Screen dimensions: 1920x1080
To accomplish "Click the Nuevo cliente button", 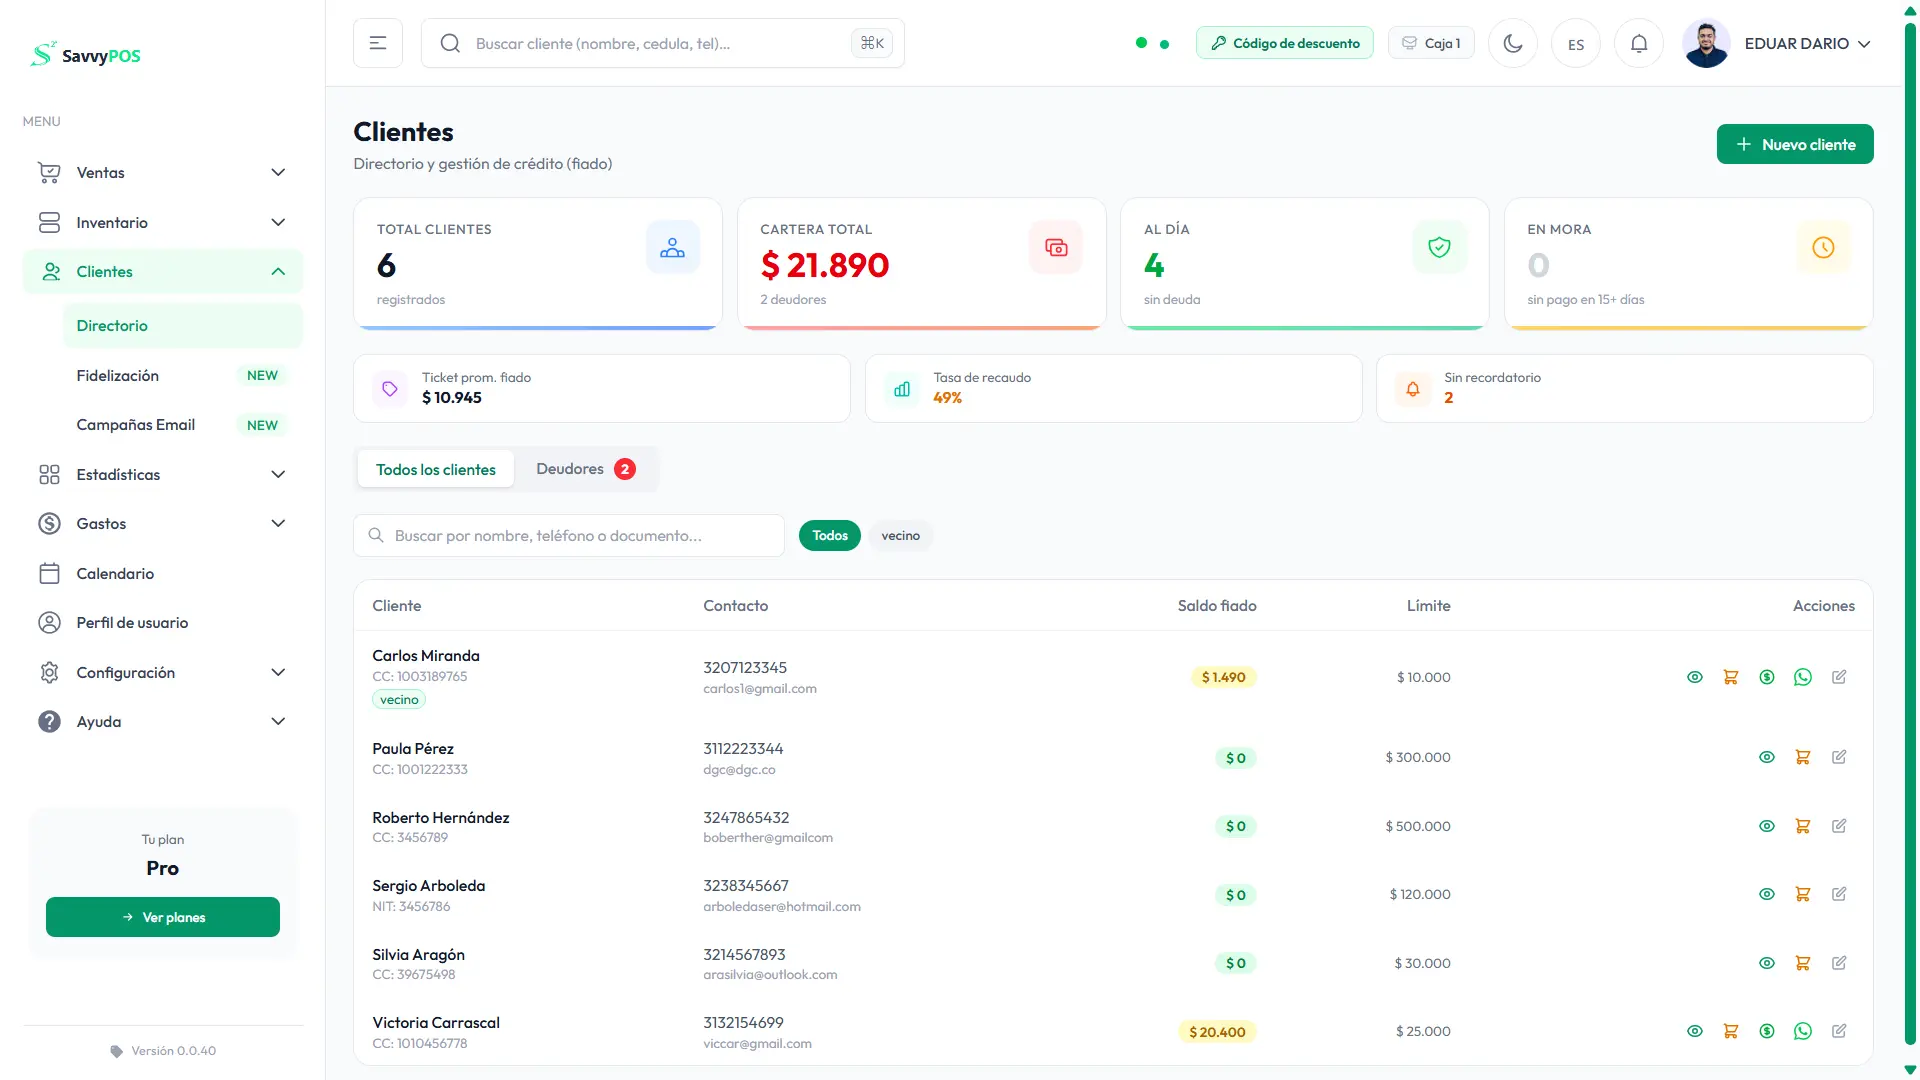I will [x=1794, y=145].
